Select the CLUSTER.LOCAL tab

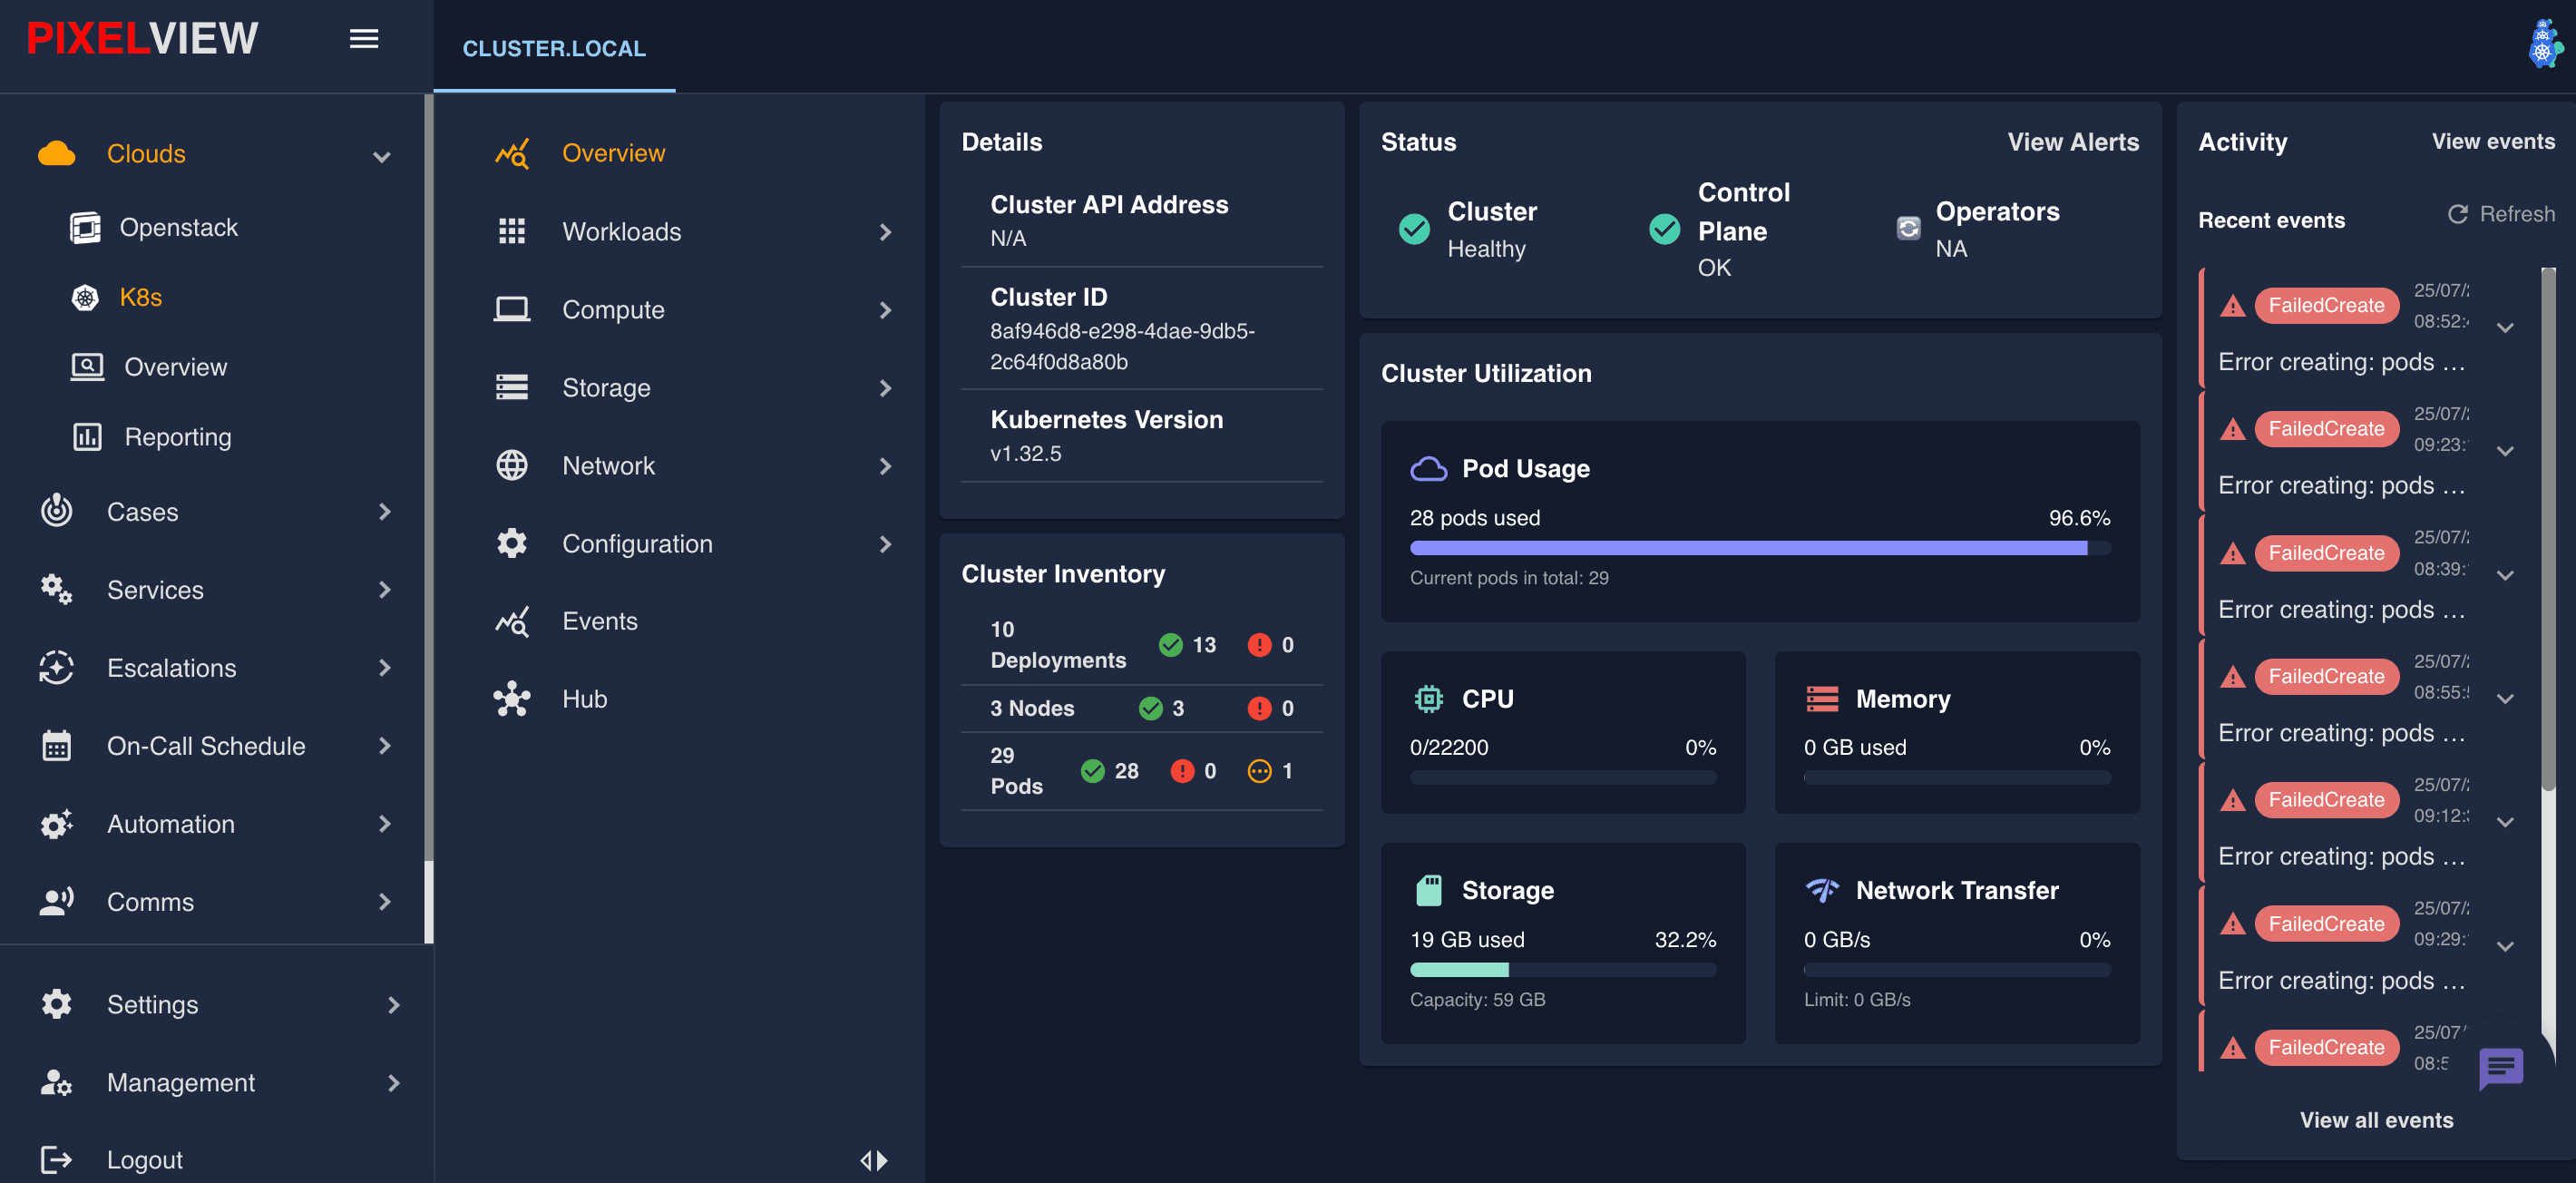click(554, 48)
